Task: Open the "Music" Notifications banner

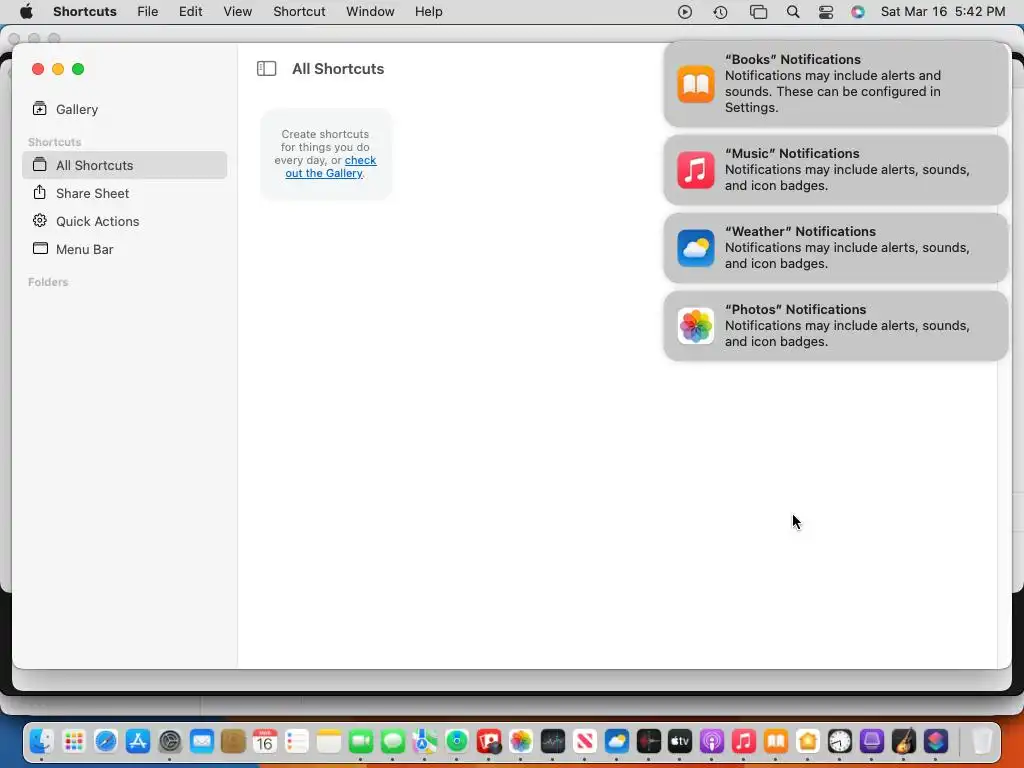Action: point(836,170)
